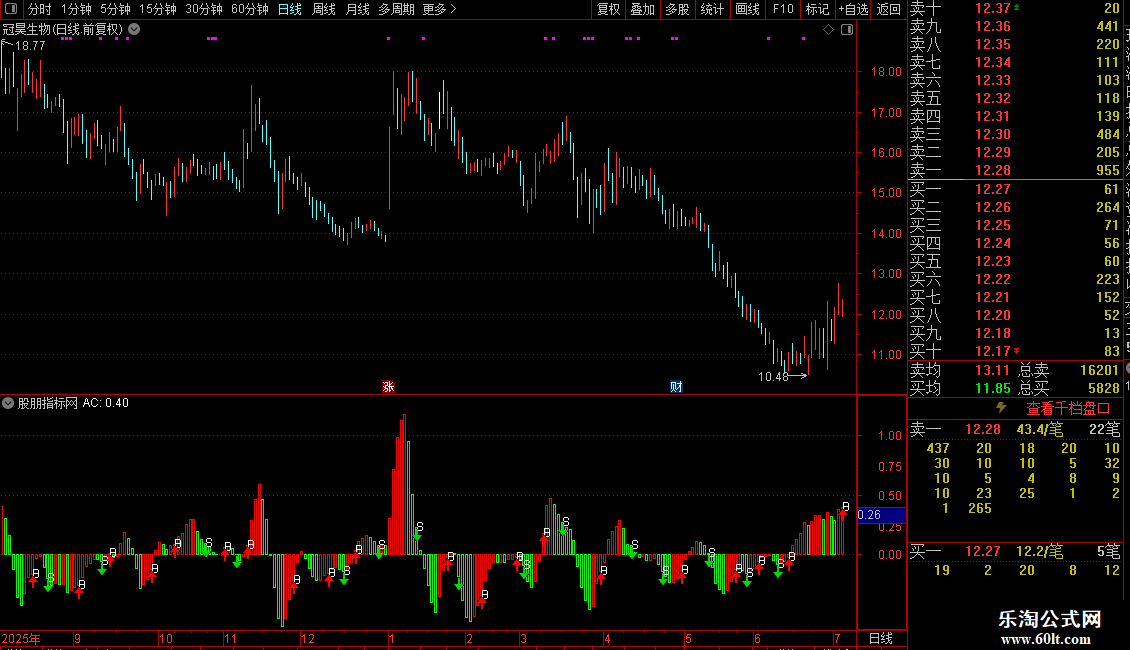Click 总买 volume 5828

1103,388
